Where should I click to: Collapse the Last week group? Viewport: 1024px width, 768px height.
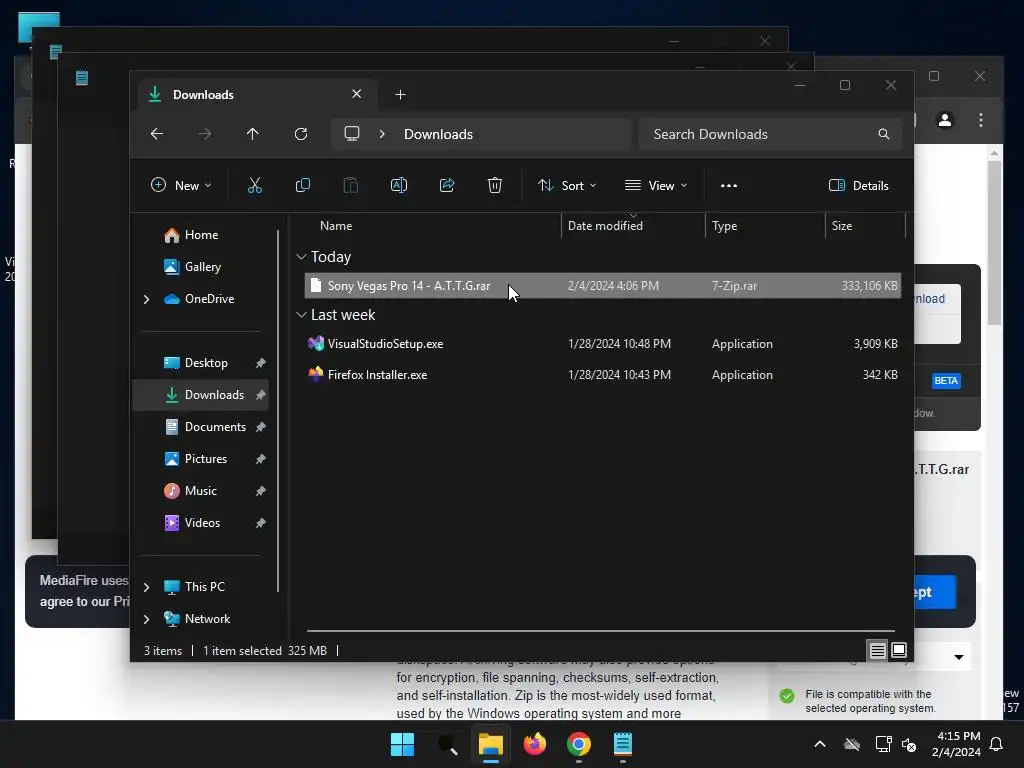301,315
